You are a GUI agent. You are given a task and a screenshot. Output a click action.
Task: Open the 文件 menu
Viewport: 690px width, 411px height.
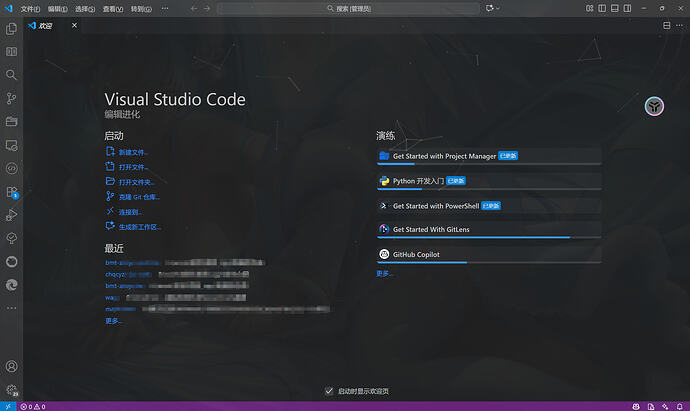(30, 9)
